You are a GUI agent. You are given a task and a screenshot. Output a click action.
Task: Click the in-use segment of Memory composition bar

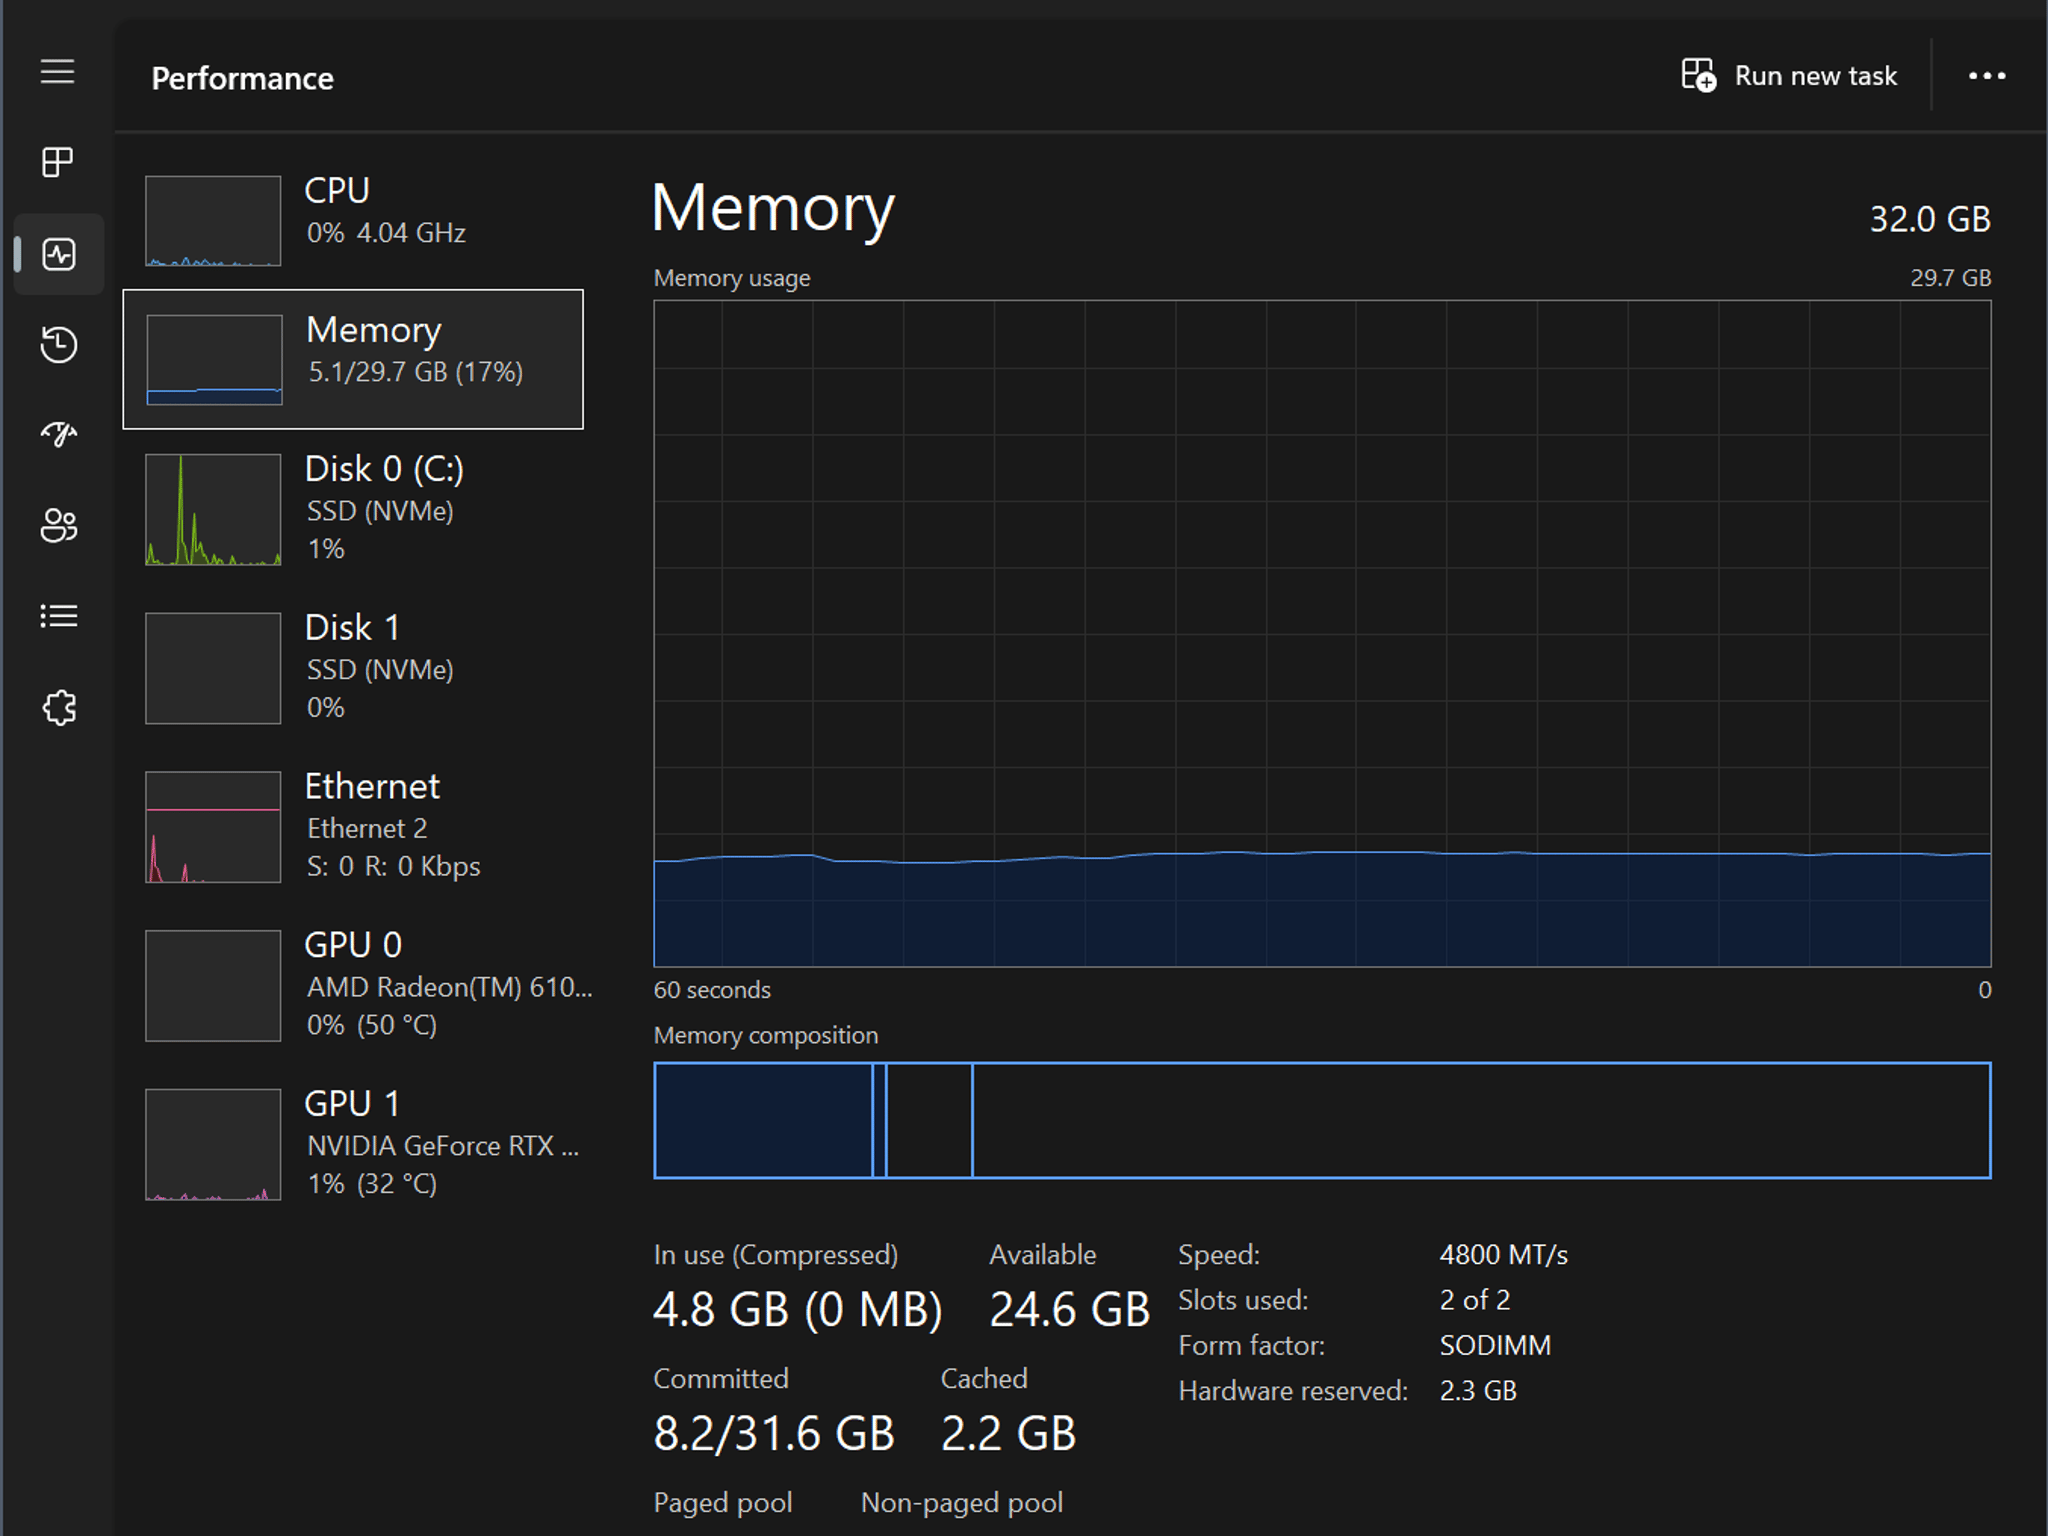pyautogui.click(x=764, y=1120)
